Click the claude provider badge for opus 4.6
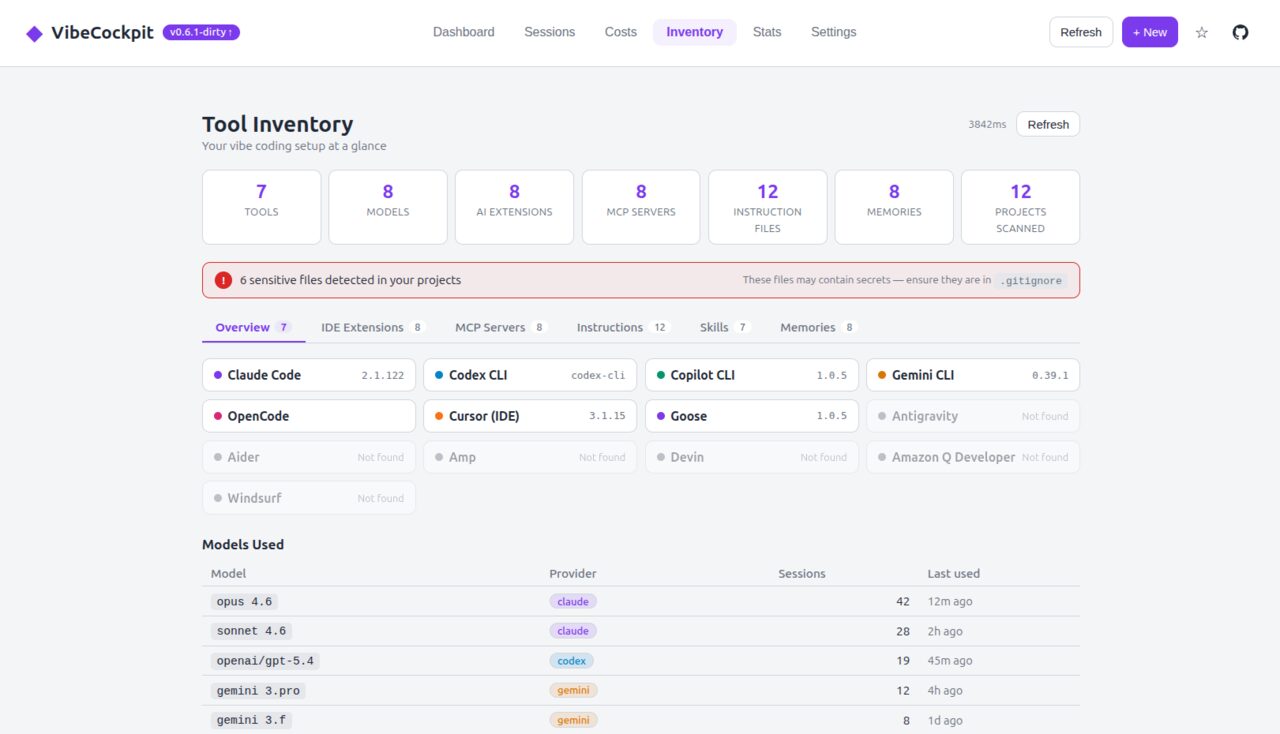The width and height of the screenshot is (1280, 734). click(x=572, y=601)
